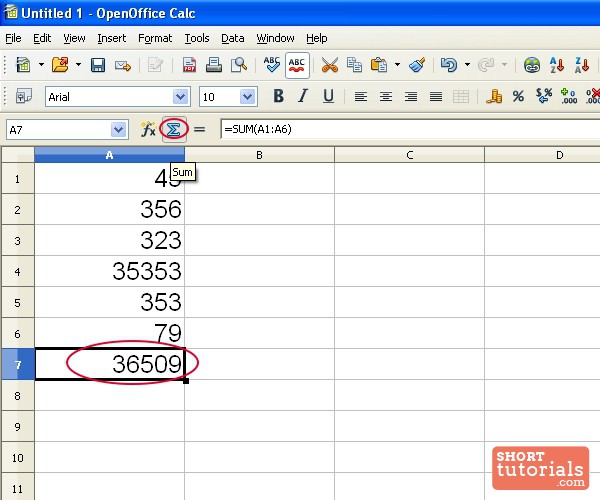The width and height of the screenshot is (600, 500).
Task: Click the New spreadsheet icon
Action: coord(23,65)
